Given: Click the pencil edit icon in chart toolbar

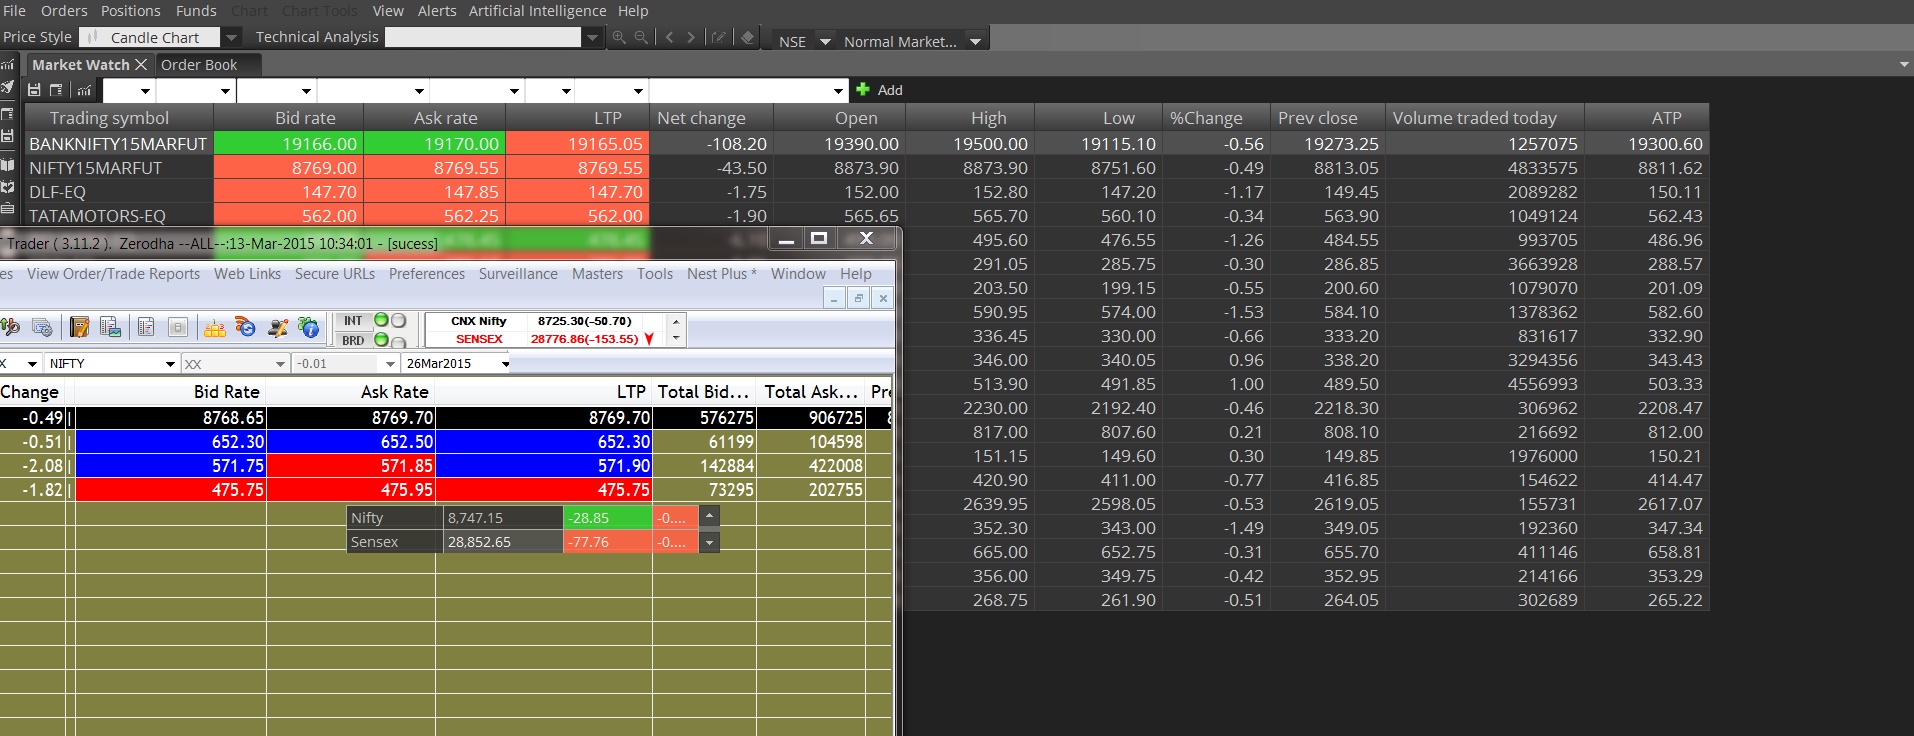Looking at the screenshot, I should tap(718, 37).
